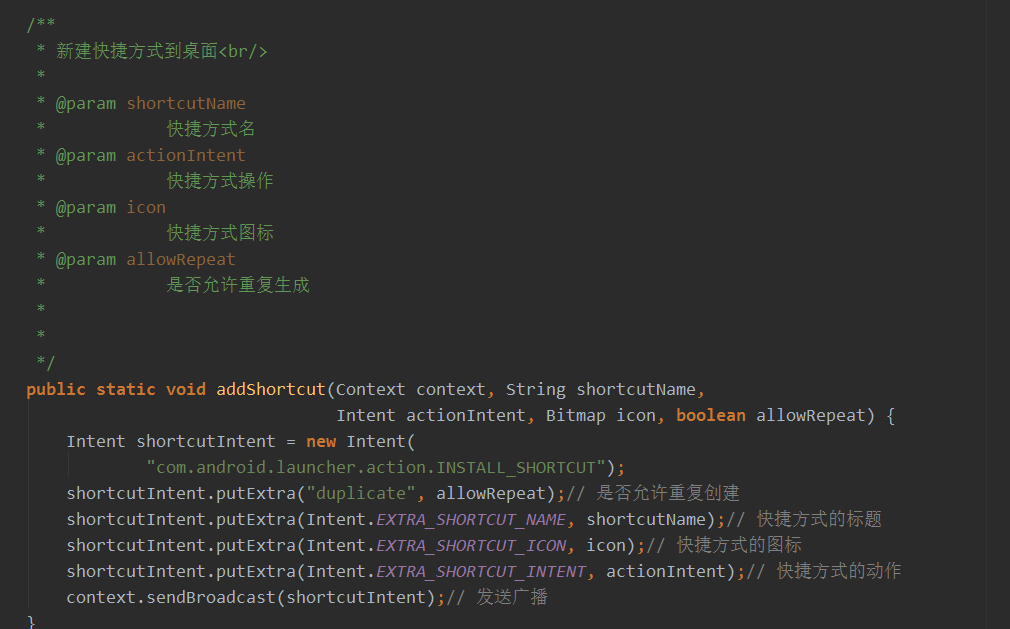Click the 'public' keyword of the method

point(56,389)
